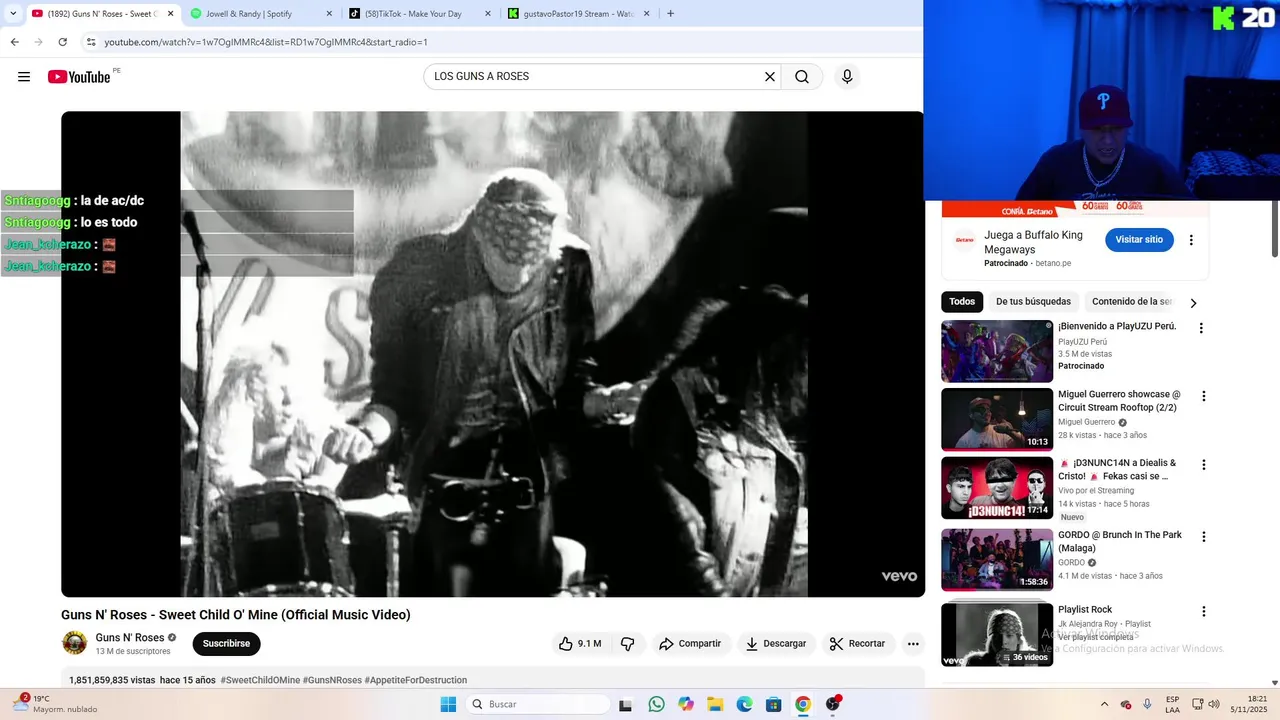Open options for the D3NUNC14N video
The image size is (1280, 720).
1203,465
